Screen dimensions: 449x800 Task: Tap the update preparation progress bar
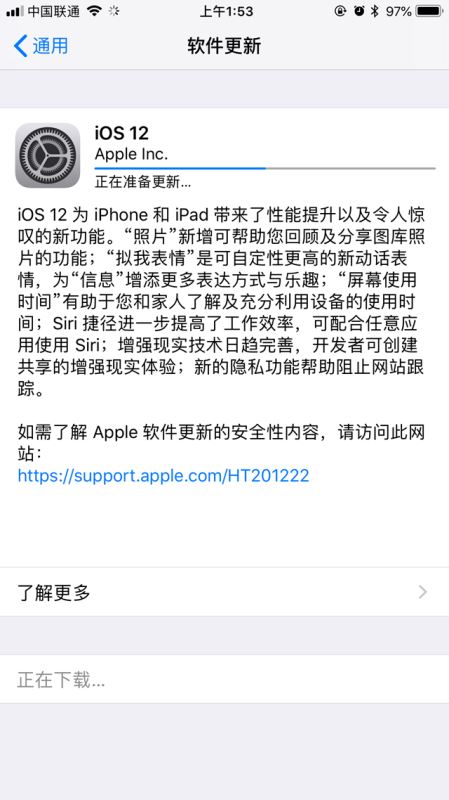click(265, 168)
